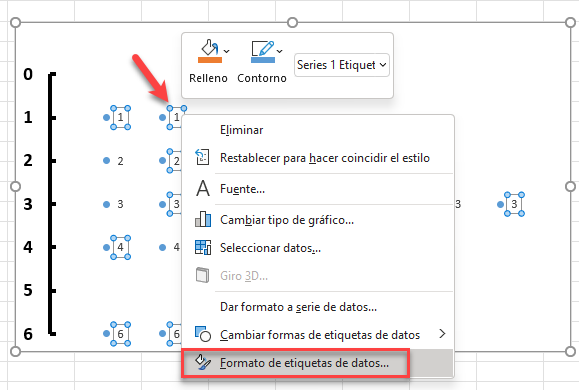Select axis label 0

coord(28,74)
